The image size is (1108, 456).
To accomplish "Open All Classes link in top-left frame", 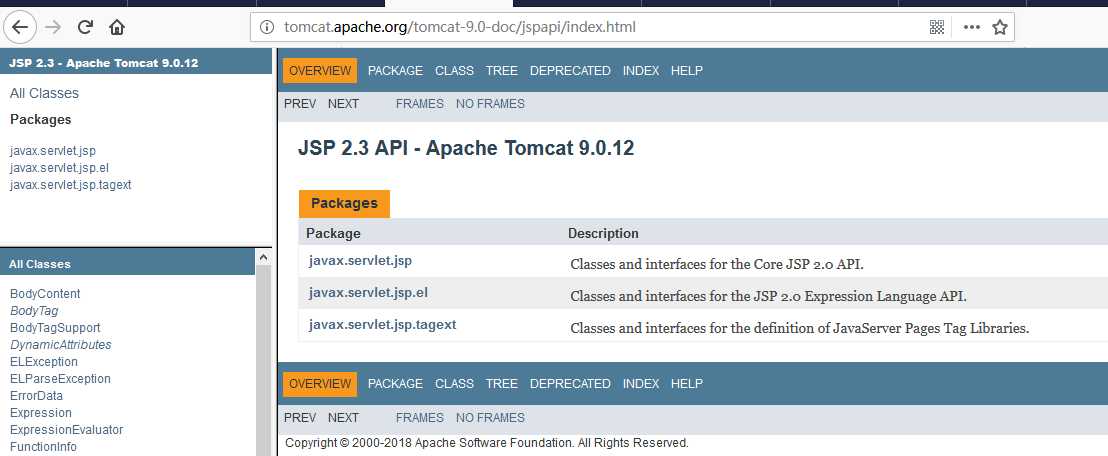I will click(x=45, y=93).
